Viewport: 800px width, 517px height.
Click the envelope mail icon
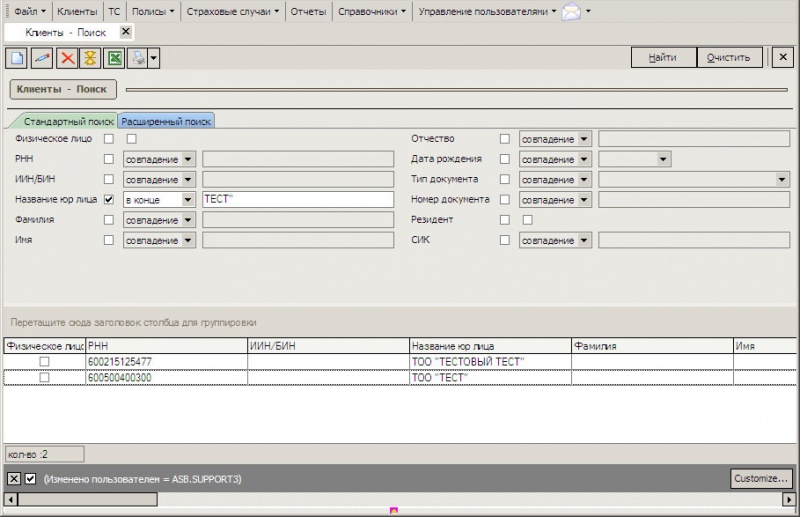tap(571, 12)
